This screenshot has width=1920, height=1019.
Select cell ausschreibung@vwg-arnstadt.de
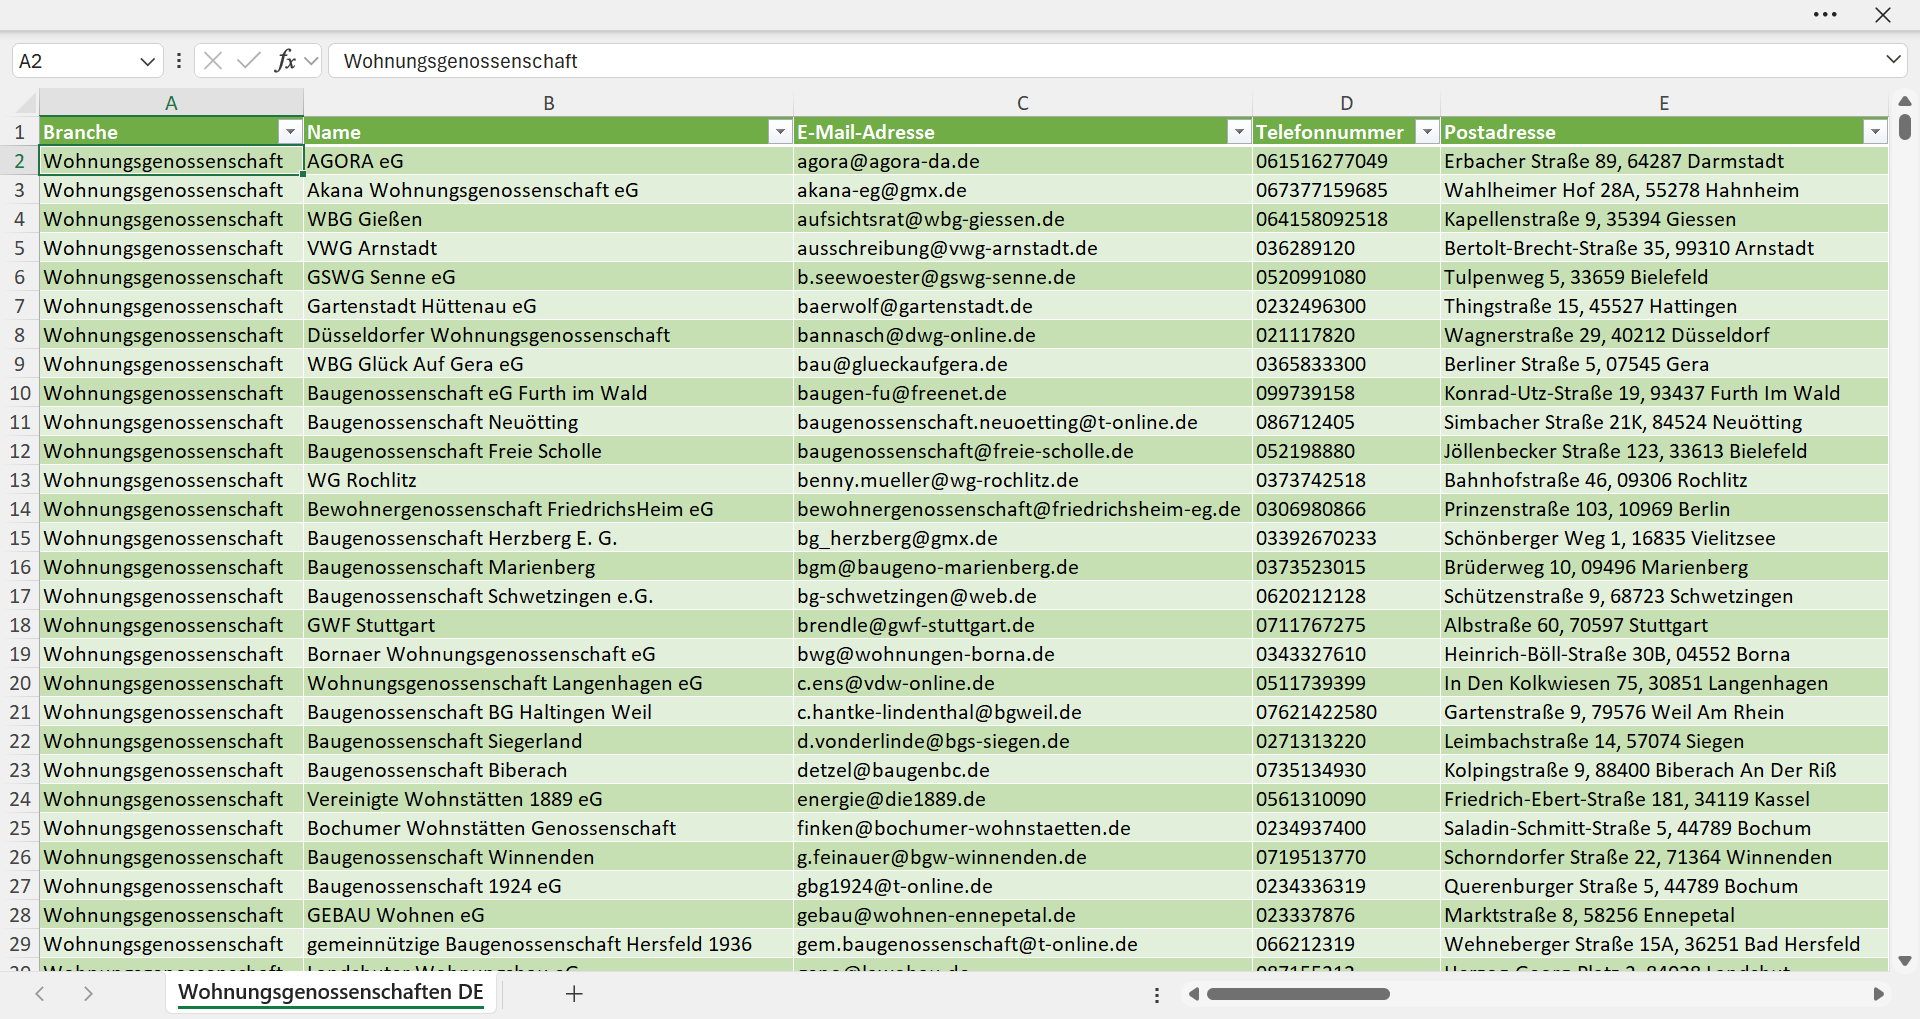pos(1022,248)
